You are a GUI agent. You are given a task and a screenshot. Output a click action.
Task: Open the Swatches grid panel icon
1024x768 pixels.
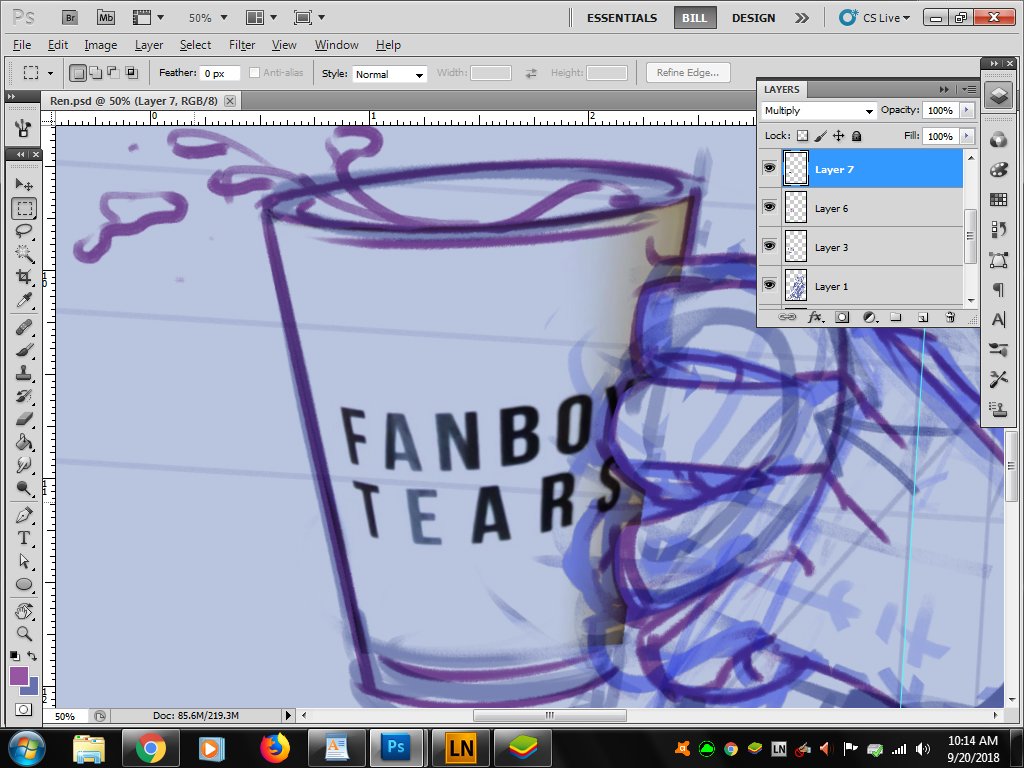pos(999,200)
